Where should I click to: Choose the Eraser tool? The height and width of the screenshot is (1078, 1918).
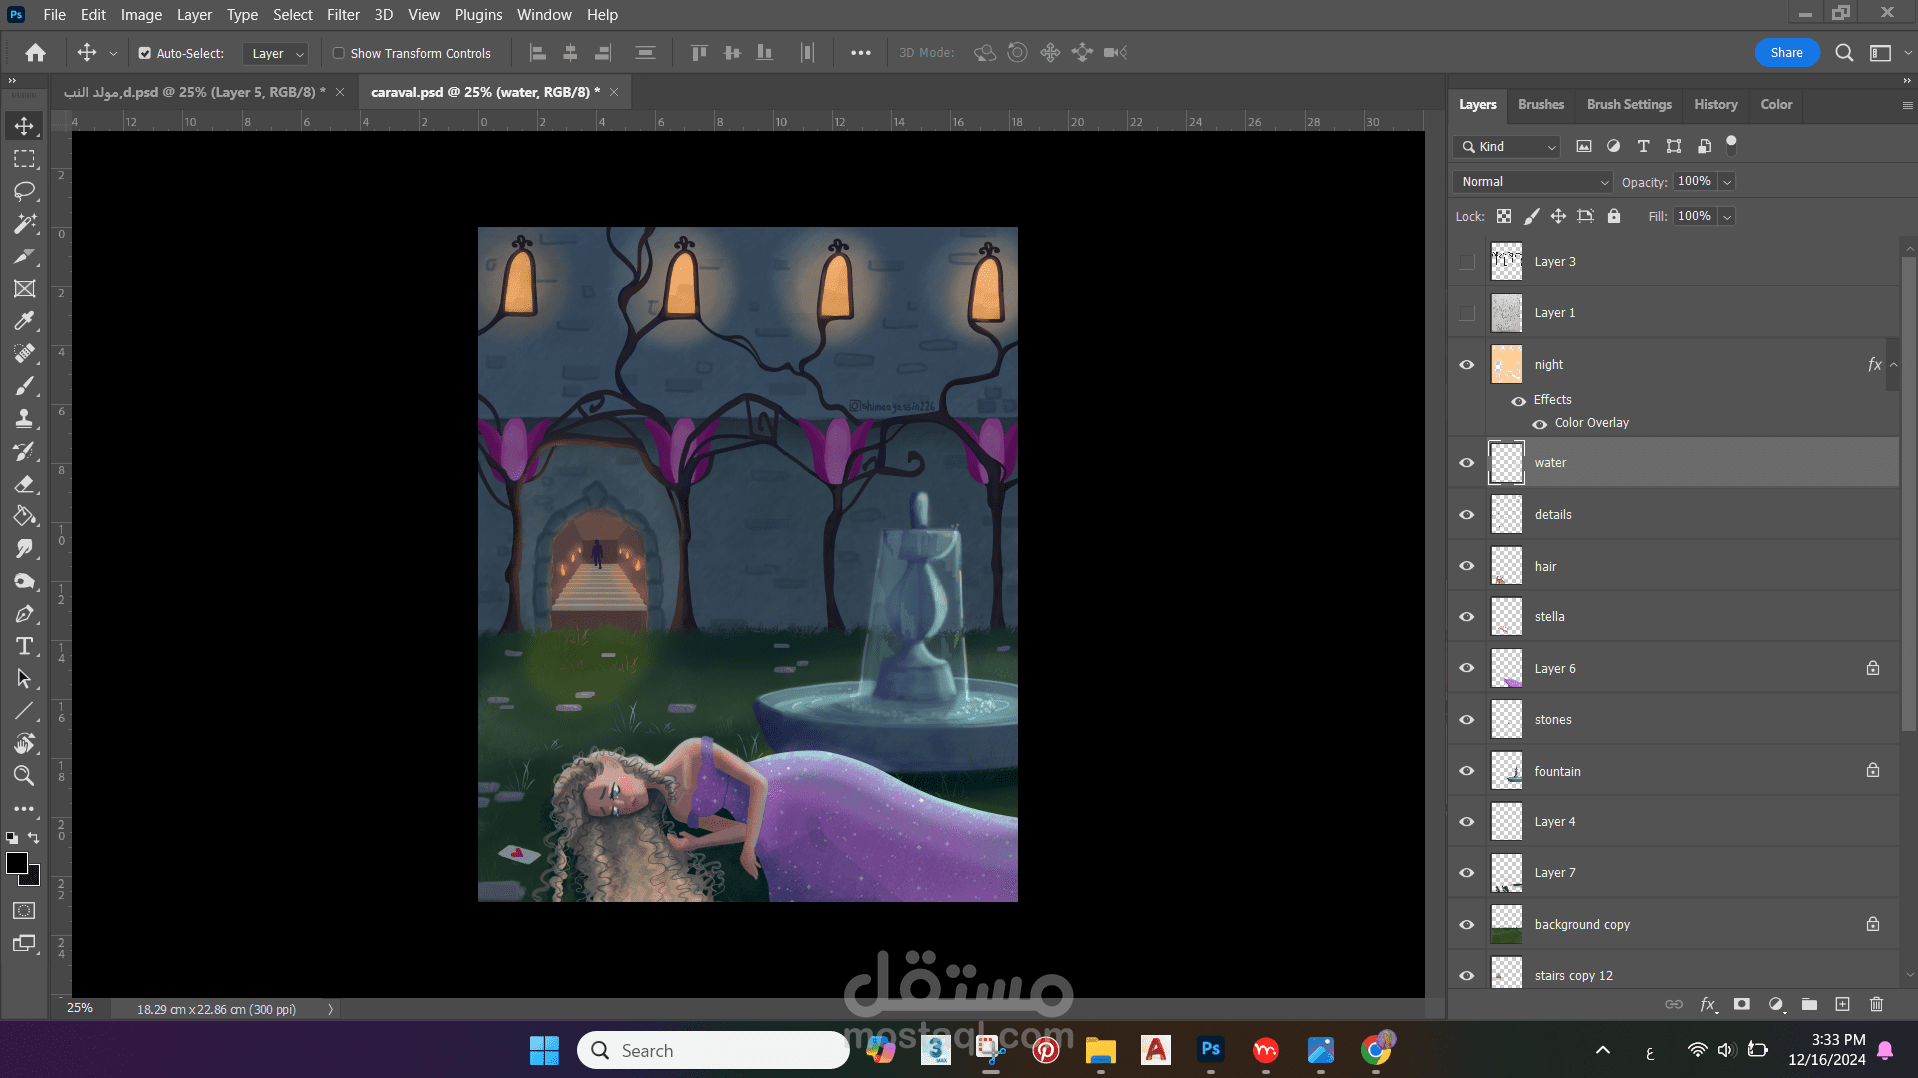point(24,484)
